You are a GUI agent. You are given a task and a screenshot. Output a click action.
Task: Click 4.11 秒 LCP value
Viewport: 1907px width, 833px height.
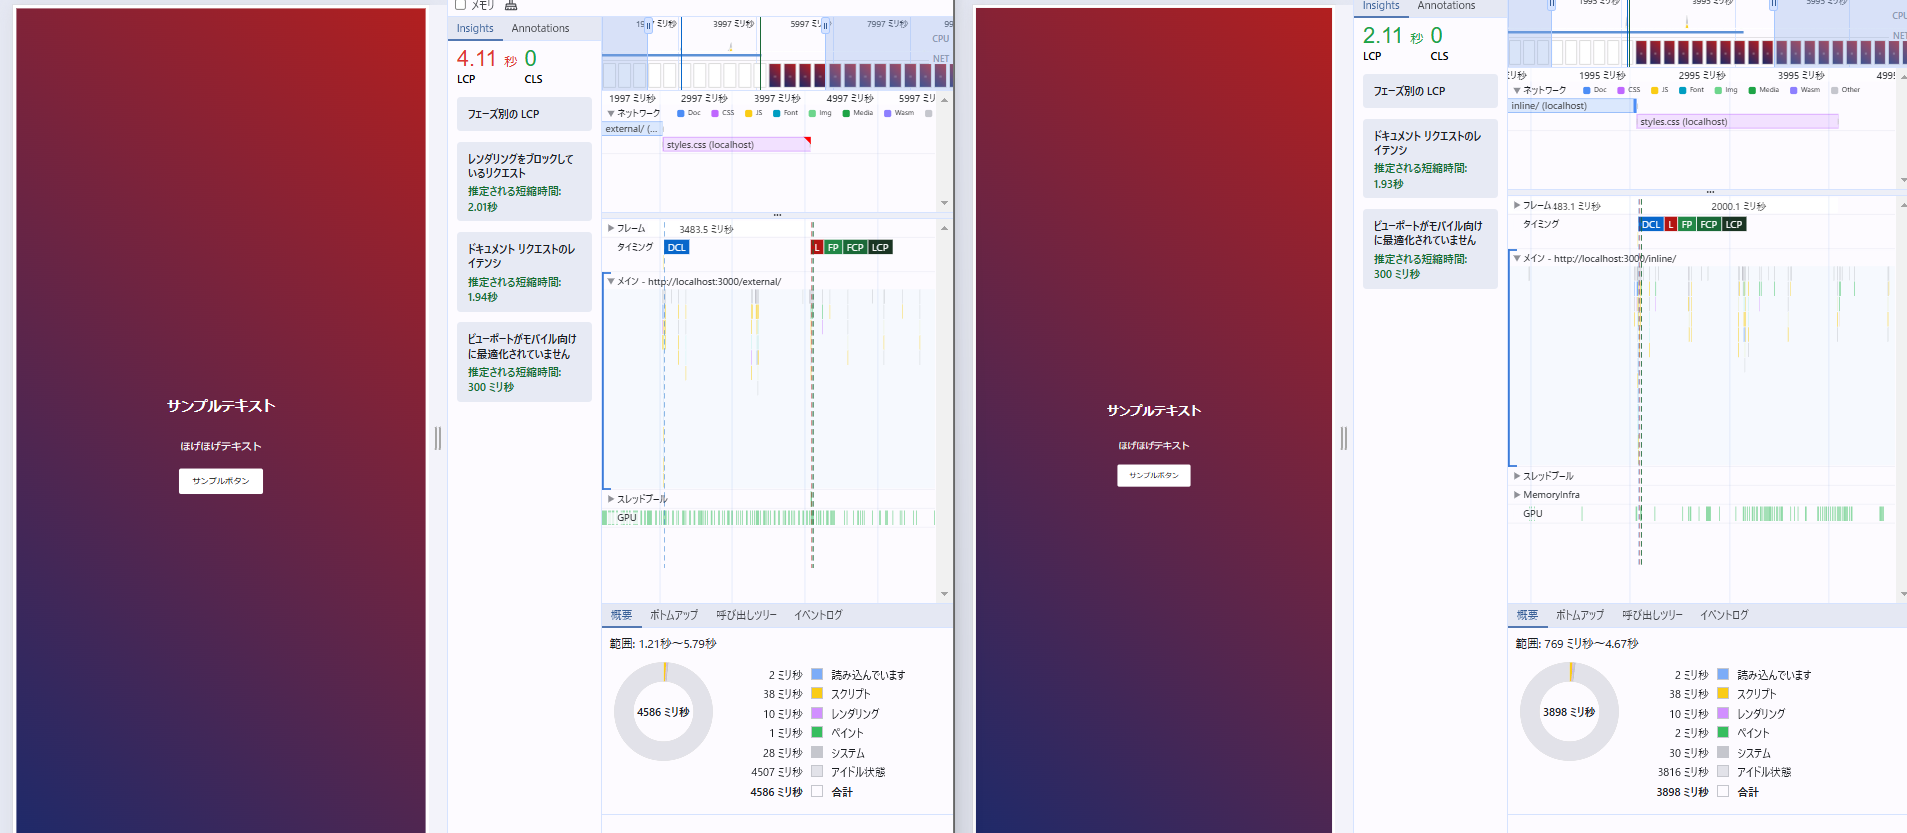[487, 59]
